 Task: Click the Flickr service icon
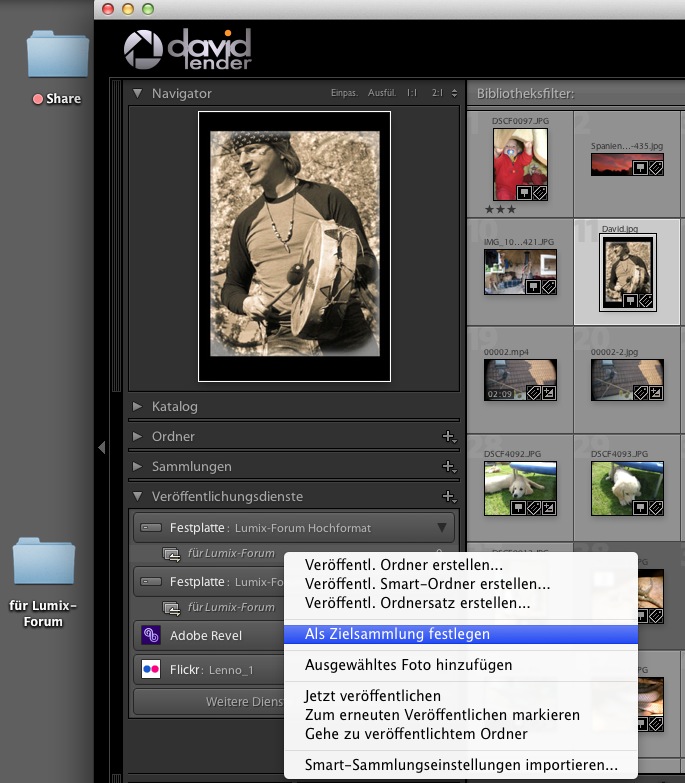tap(151, 670)
